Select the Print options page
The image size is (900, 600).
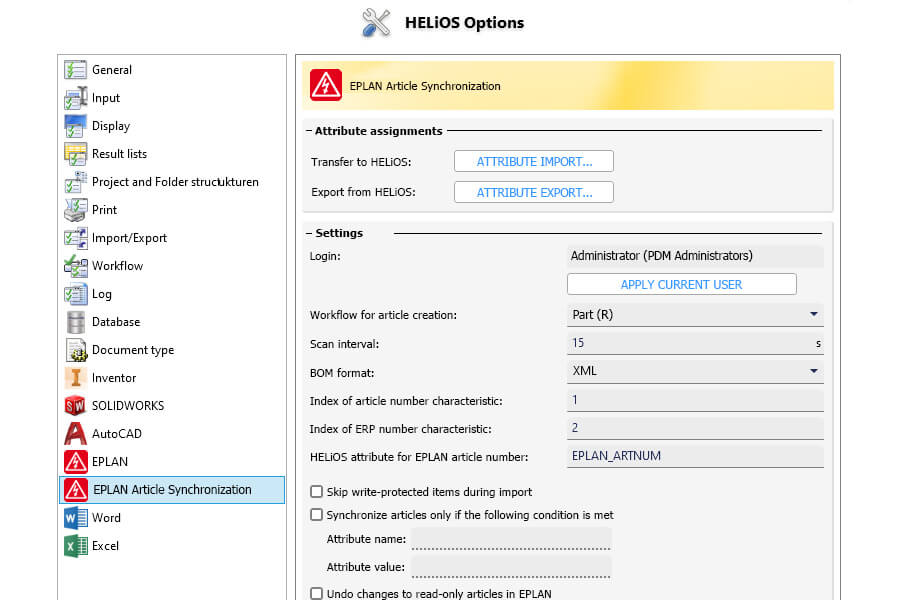click(104, 210)
